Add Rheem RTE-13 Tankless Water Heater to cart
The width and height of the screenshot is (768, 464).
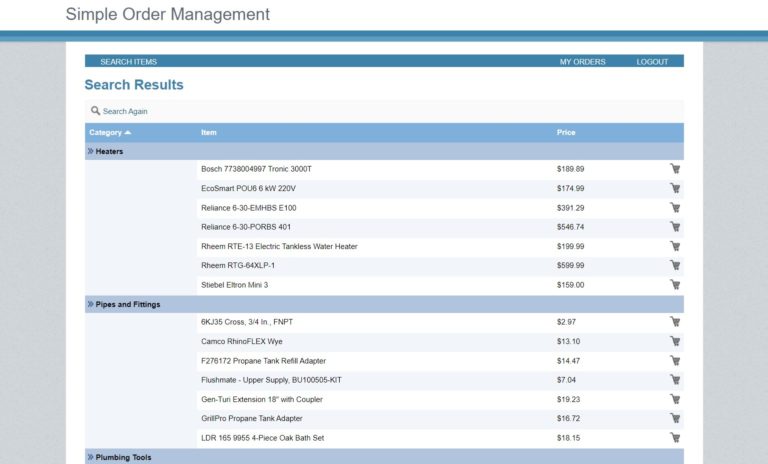pos(675,246)
